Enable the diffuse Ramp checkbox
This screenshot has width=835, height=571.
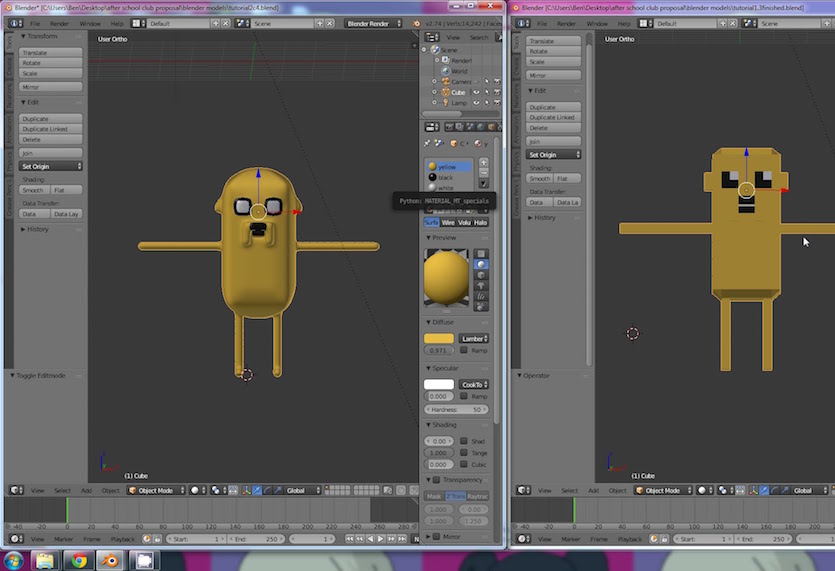[x=464, y=350]
